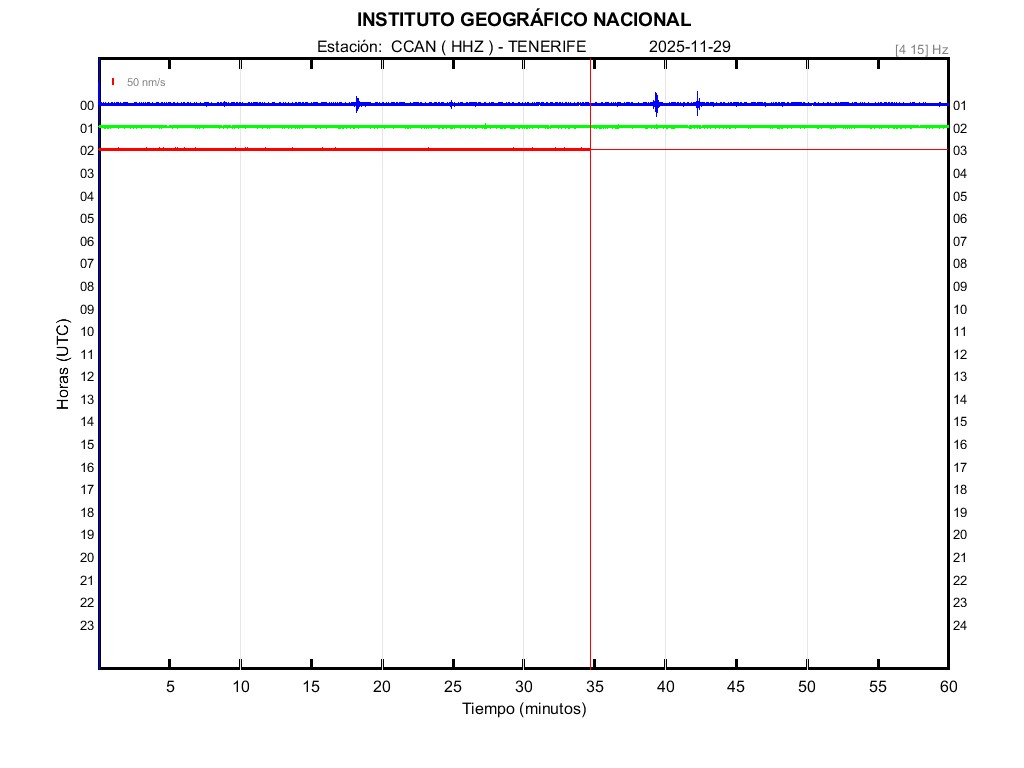Click the title INSTITUTO GEOGRÁFICO NACIONAL
The image size is (1024, 768).
click(x=523, y=20)
